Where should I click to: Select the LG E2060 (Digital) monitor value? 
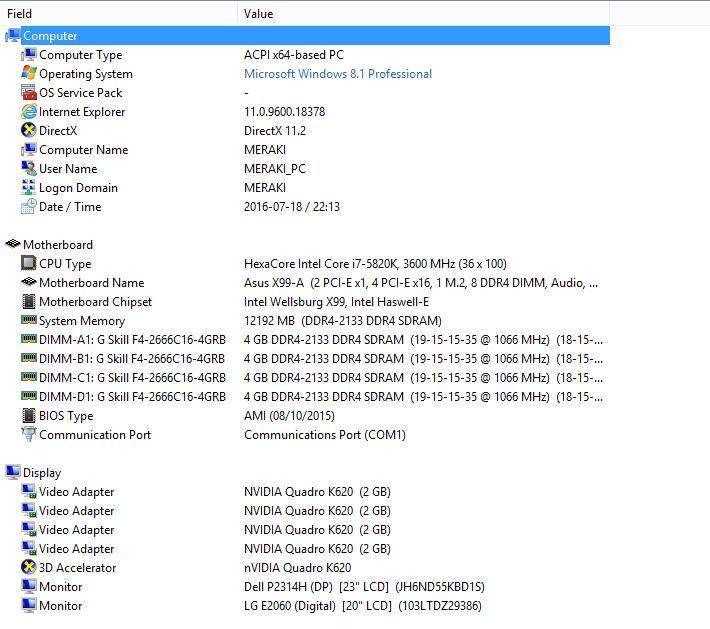[x=363, y=606]
